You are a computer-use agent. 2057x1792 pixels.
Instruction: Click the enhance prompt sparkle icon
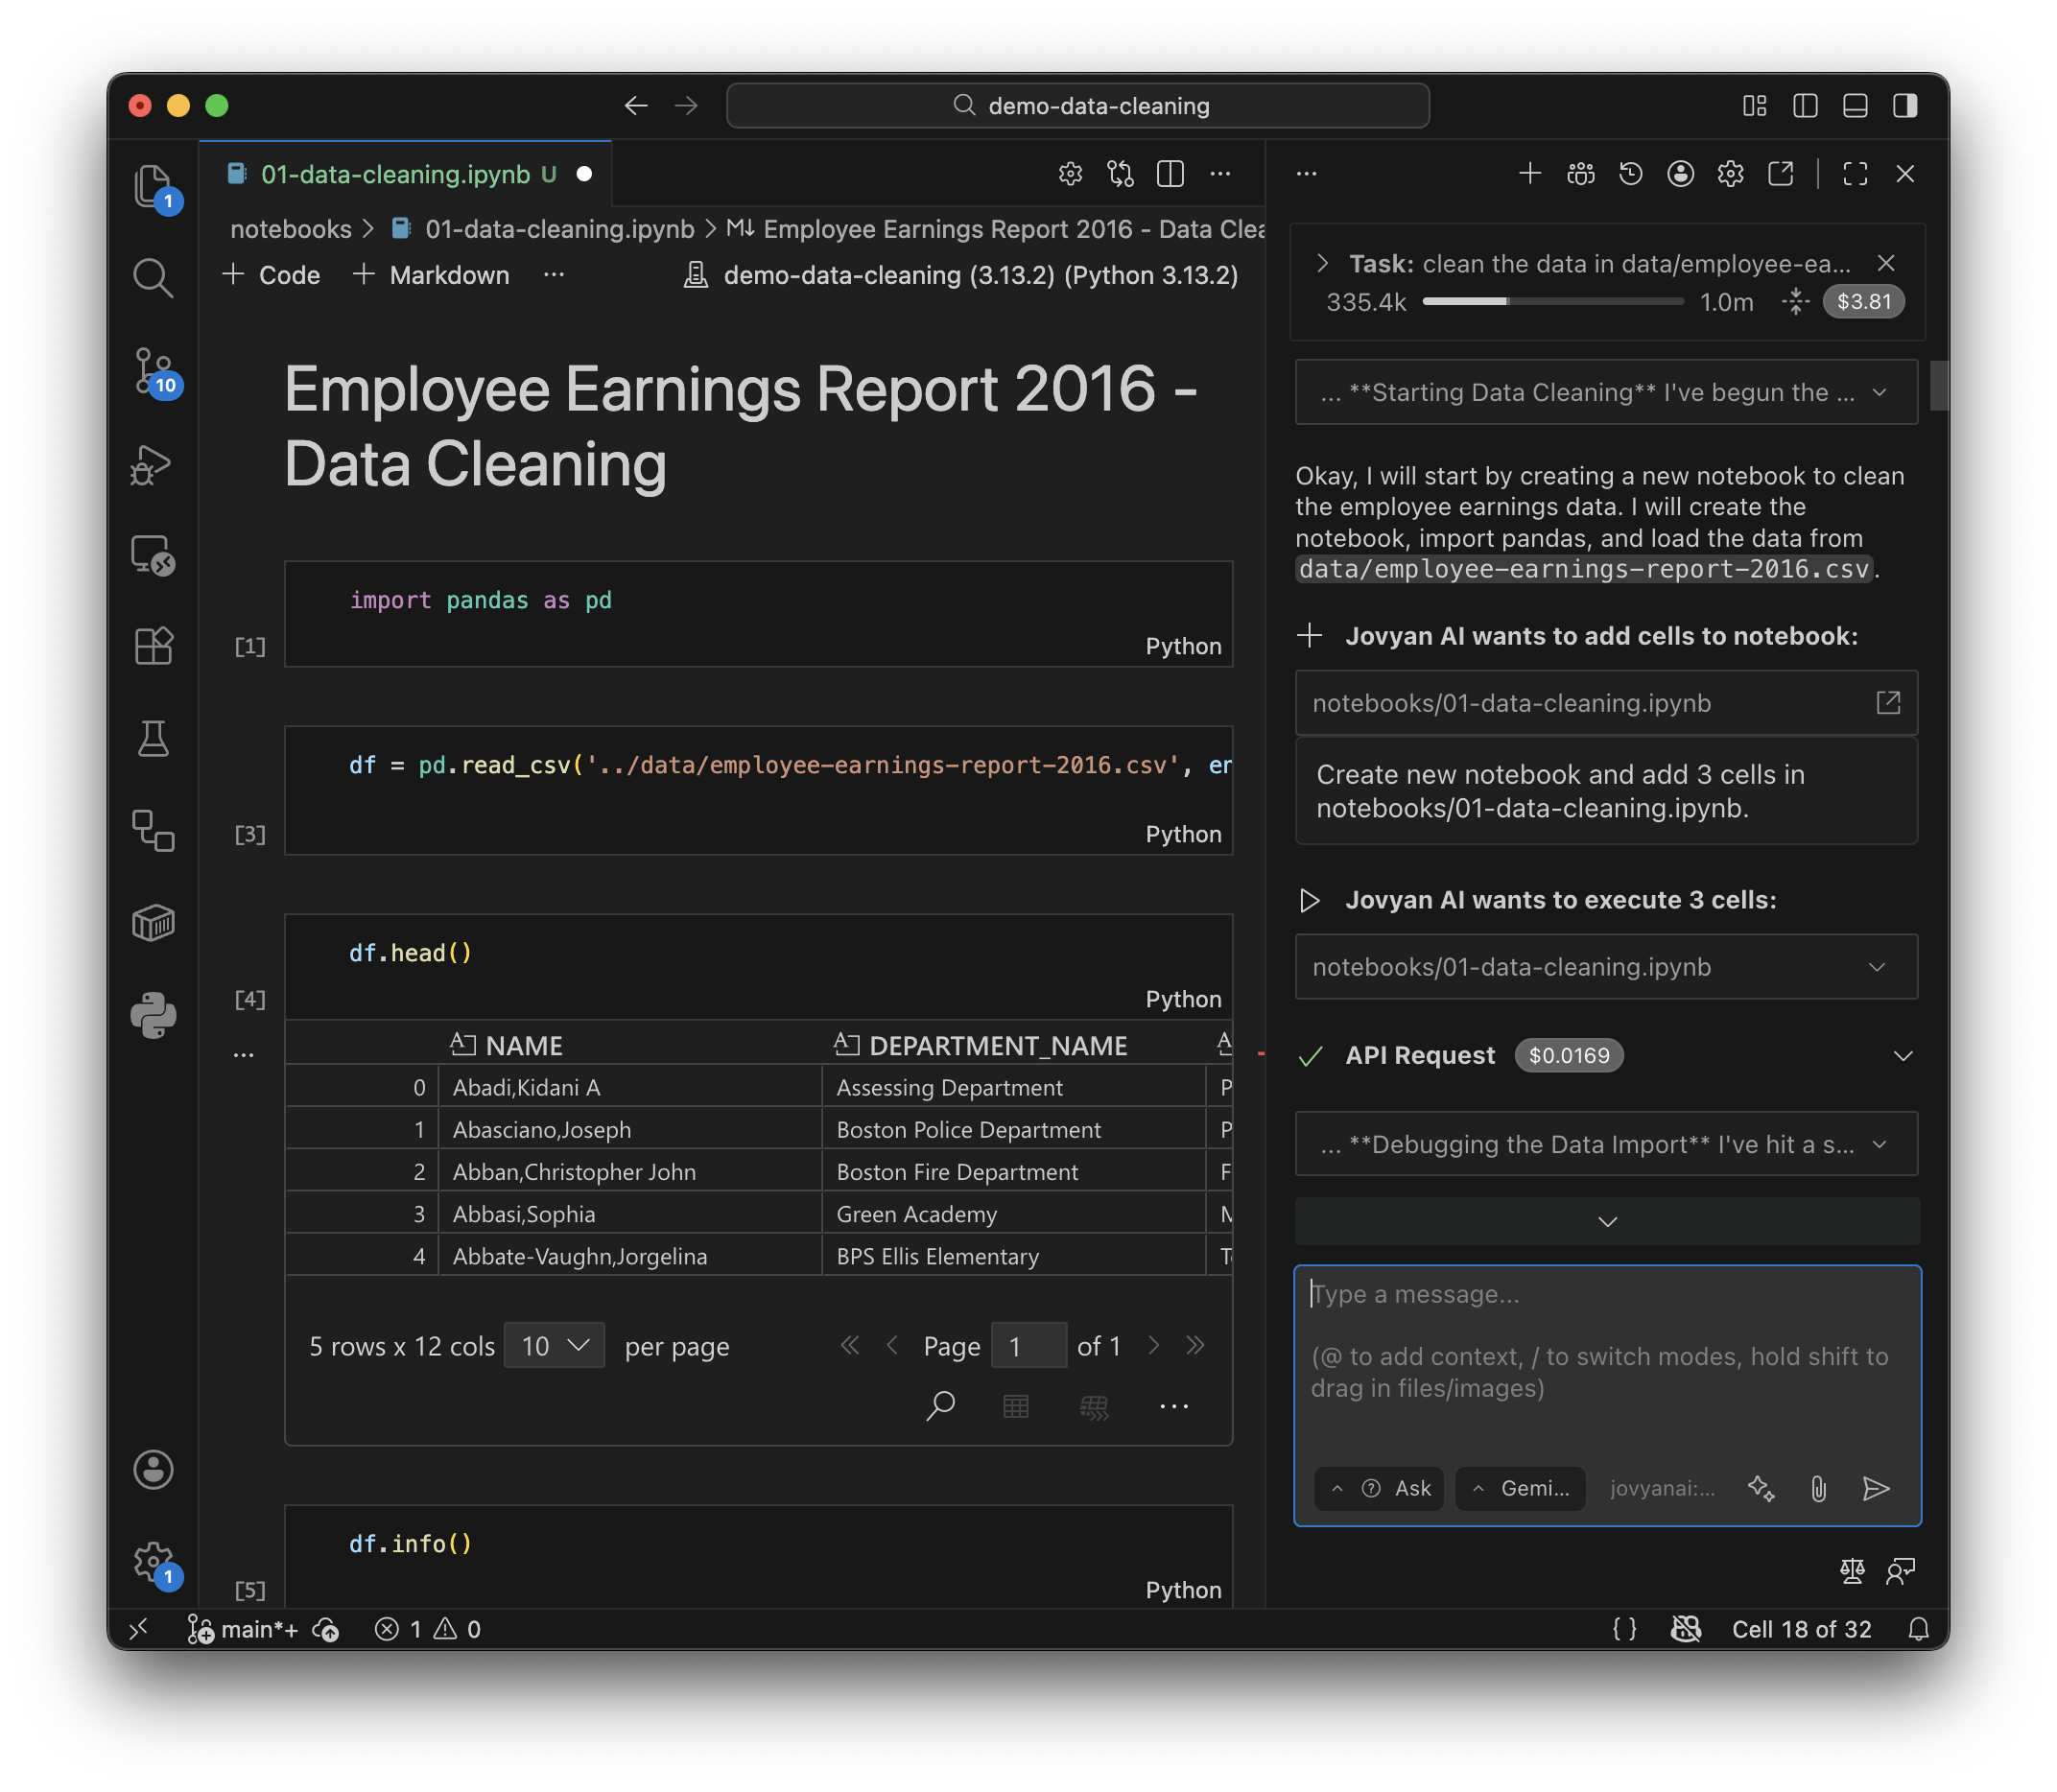coord(1761,1488)
